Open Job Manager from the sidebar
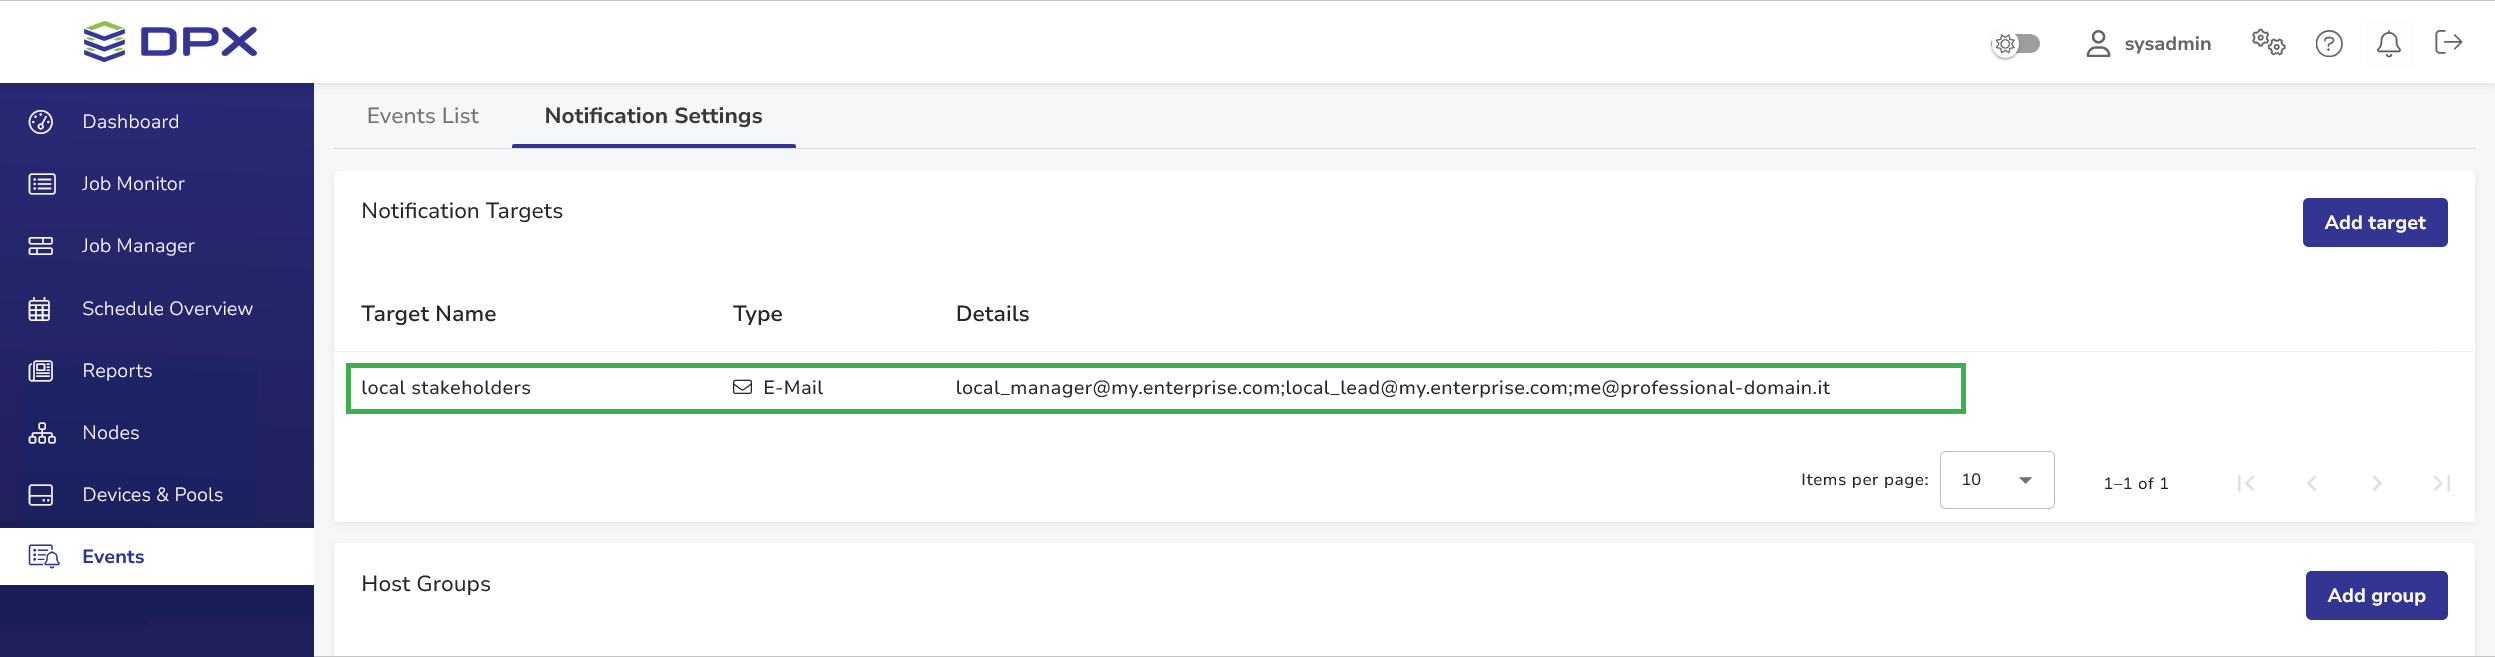 pyautogui.click(x=138, y=246)
